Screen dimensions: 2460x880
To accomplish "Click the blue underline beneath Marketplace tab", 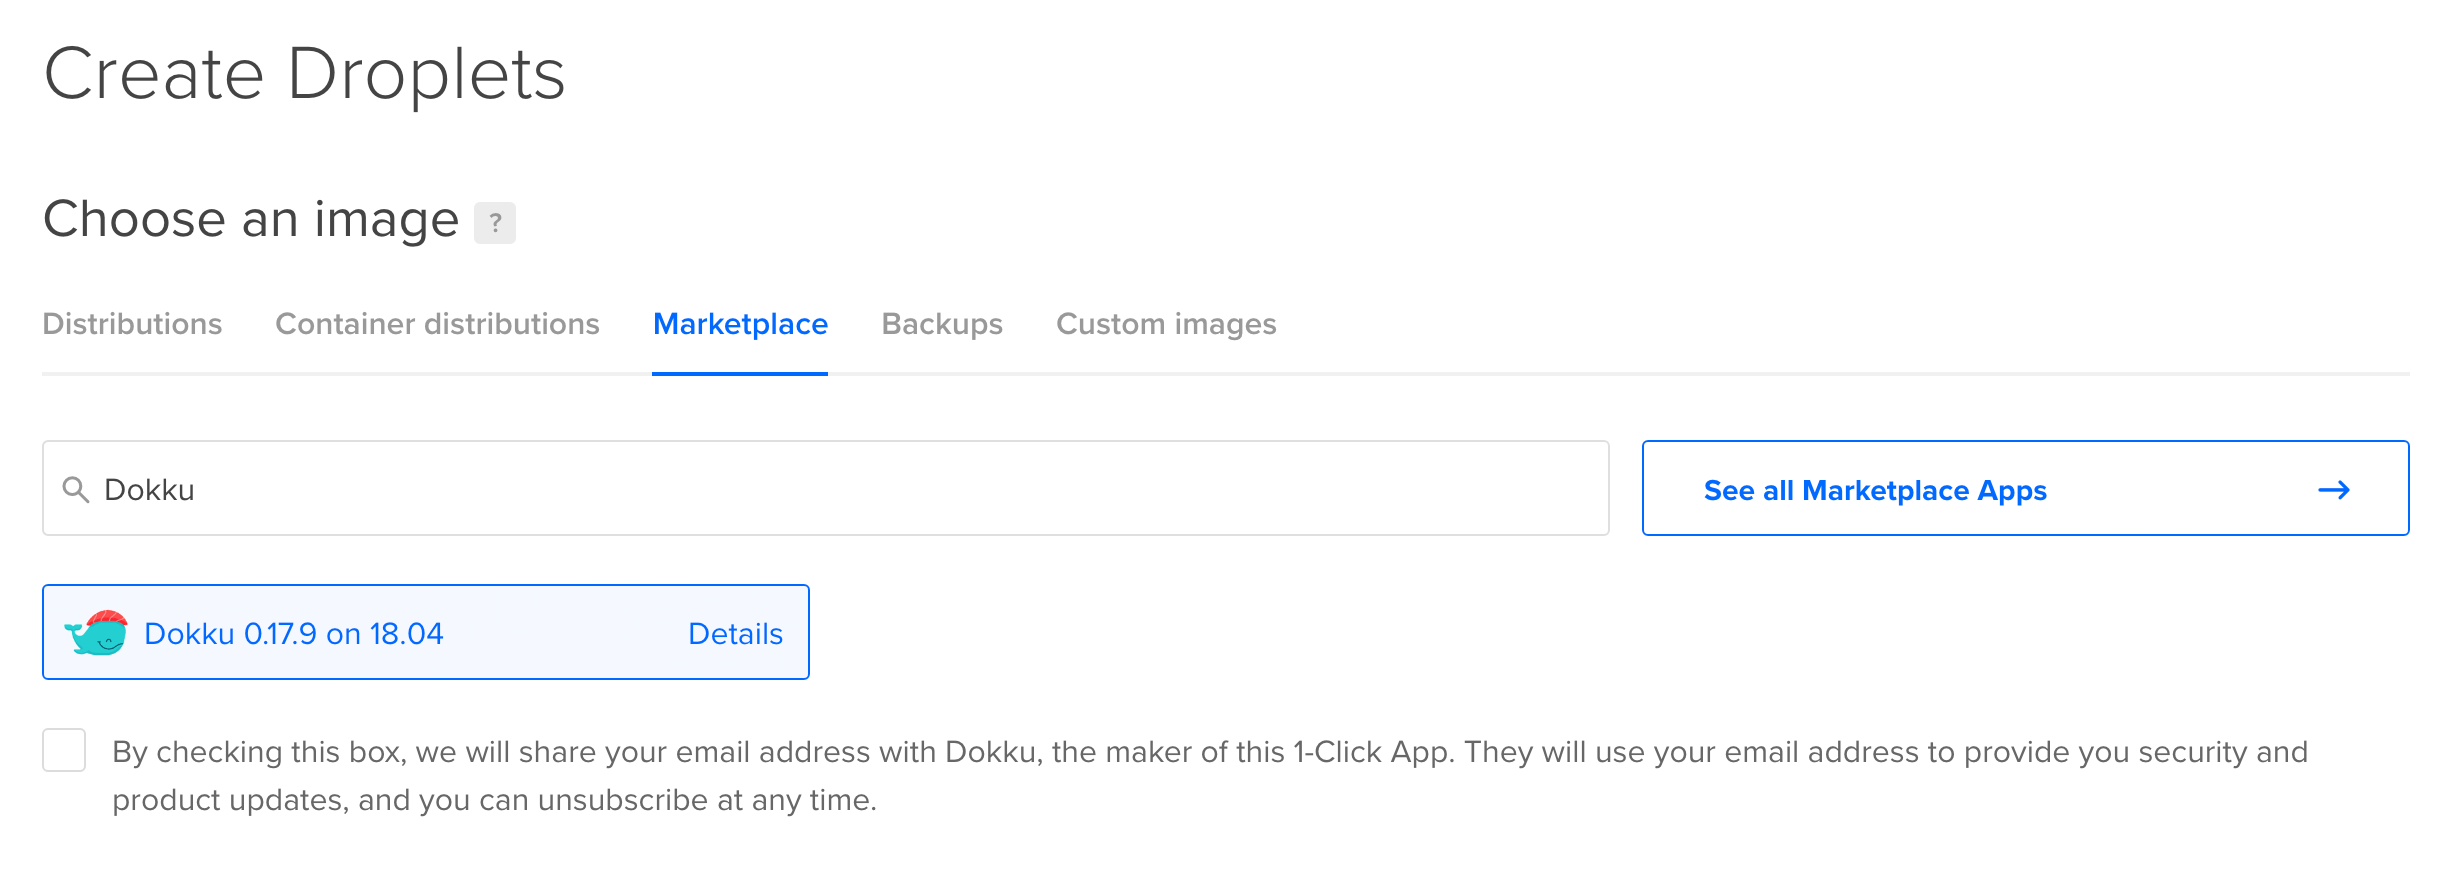I will pyautogui.click(x=740, y=373).
